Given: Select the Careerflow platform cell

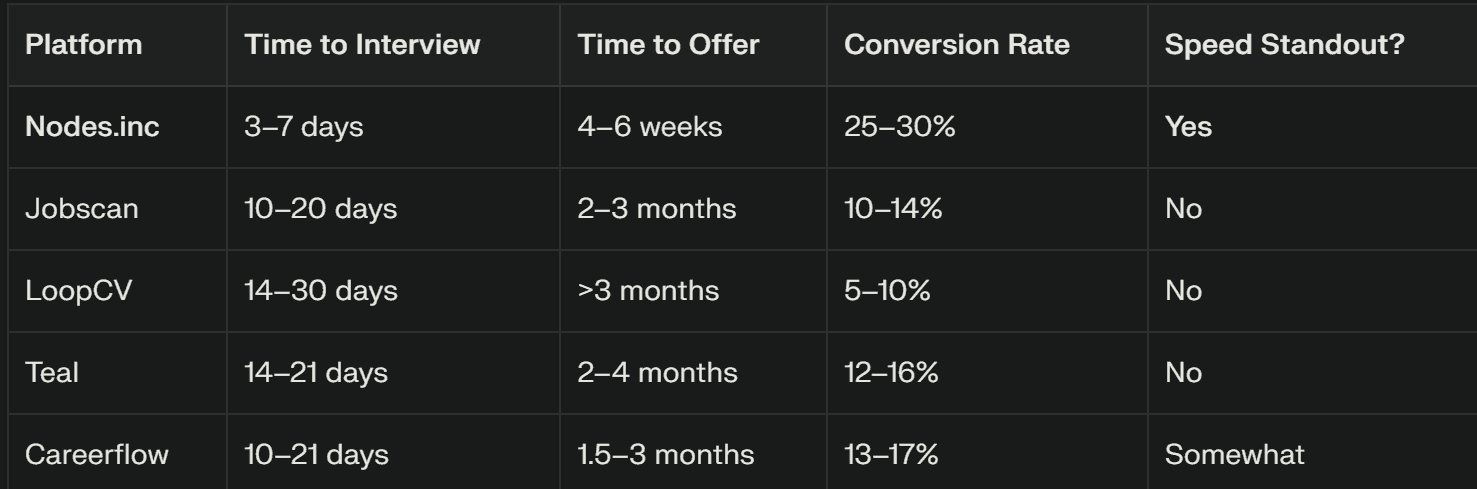Looking at the screenshot, I should (x=97, y=455).
